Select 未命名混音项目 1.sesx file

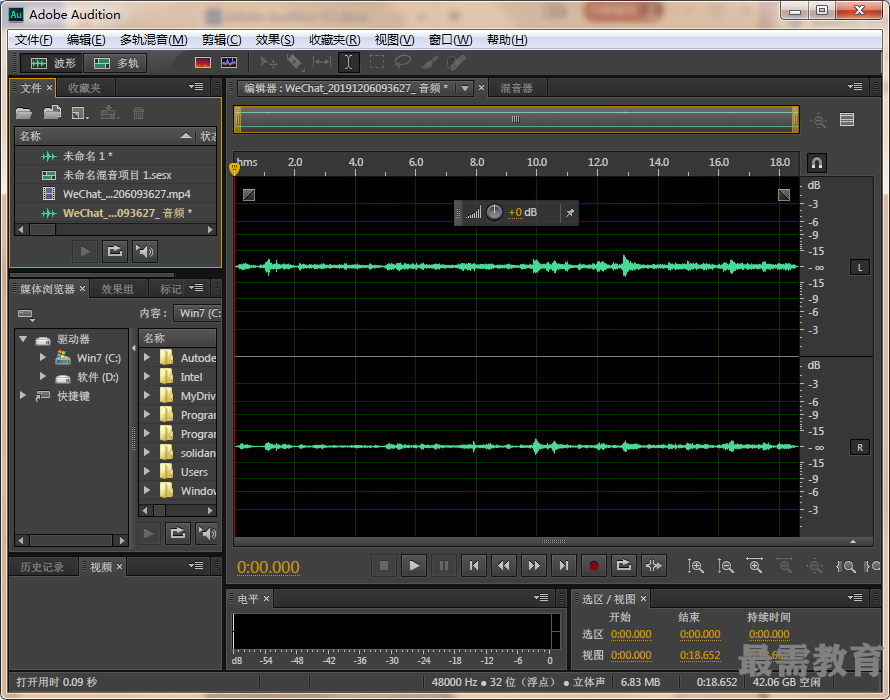point(115,175)
